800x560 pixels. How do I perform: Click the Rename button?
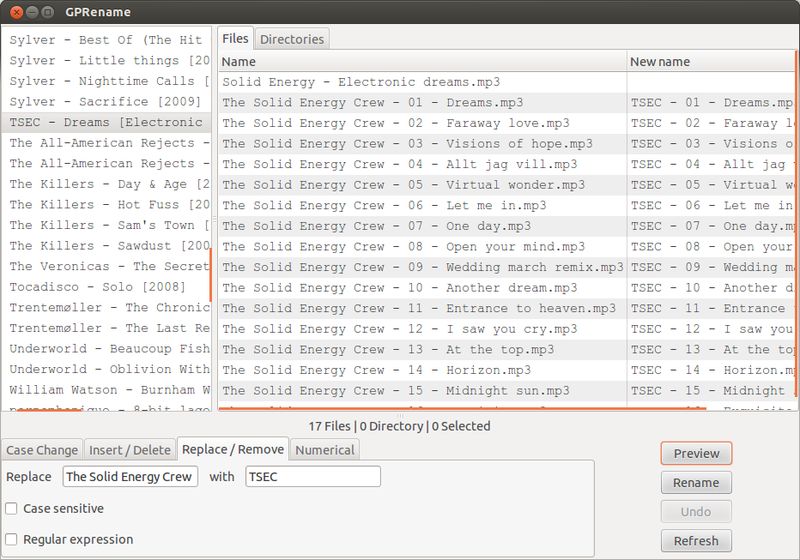(696, 482)
